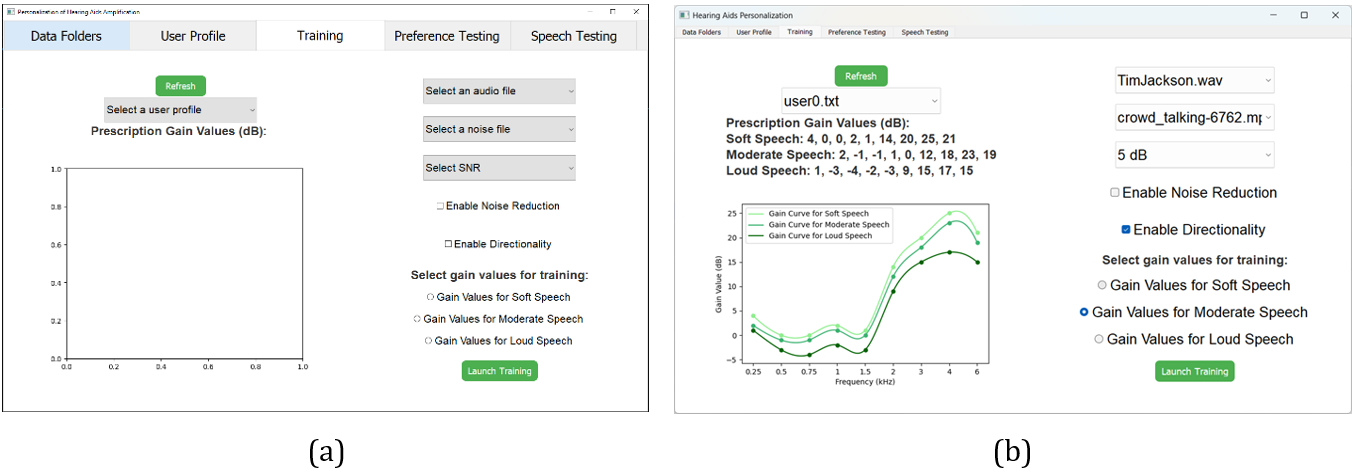Image resolution: width=1353 pixels, height=473 pixels.
Task: Expand the 'Select an audio file' dropdown
Action: (x=499, y=91)
